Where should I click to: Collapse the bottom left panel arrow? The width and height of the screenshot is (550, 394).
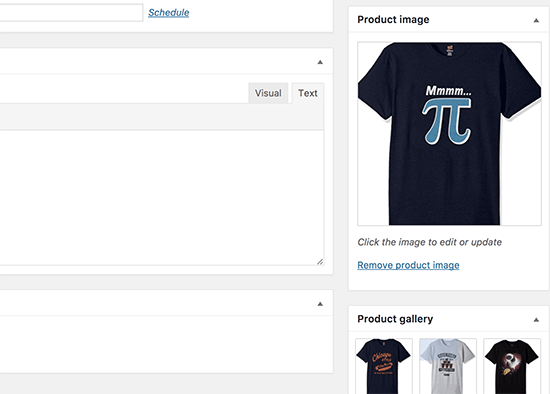point(320,304)
